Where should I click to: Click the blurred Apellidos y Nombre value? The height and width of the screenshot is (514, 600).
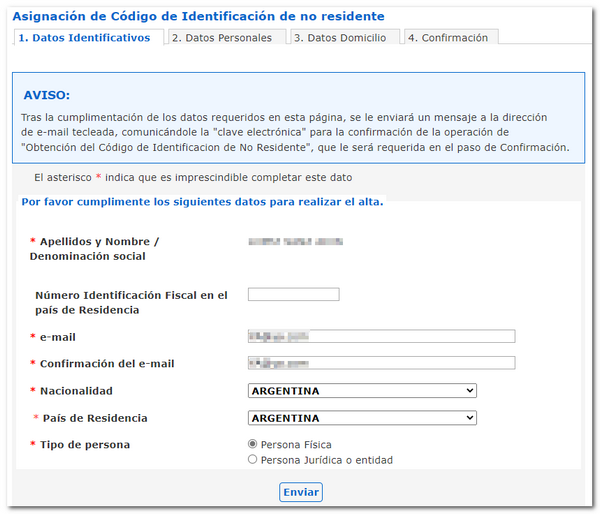(x=295, y=242)
